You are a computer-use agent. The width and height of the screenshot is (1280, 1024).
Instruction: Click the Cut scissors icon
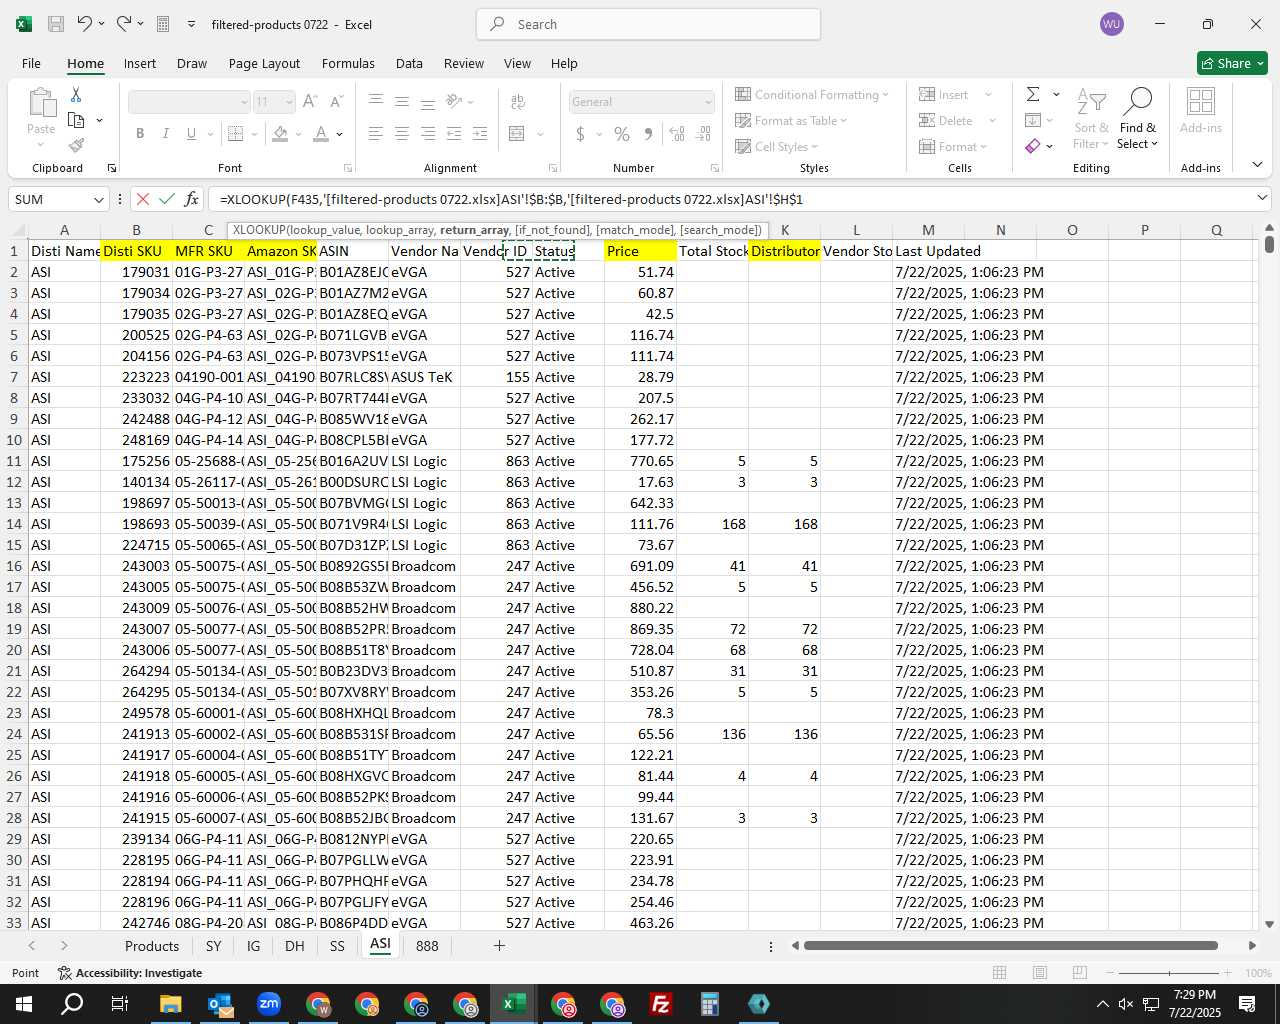pos(76,94)
